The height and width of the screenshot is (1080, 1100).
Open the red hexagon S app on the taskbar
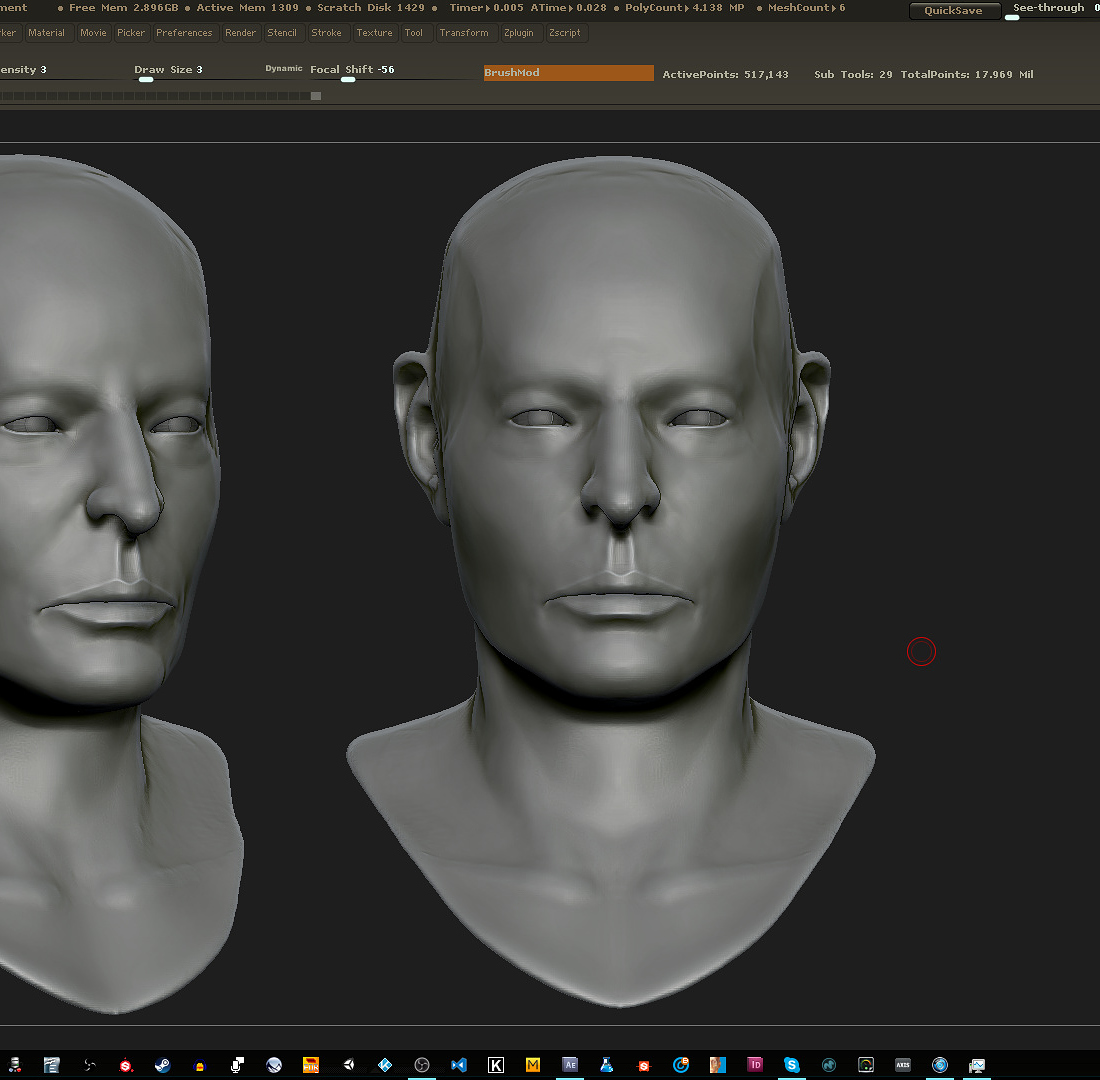126,1065
